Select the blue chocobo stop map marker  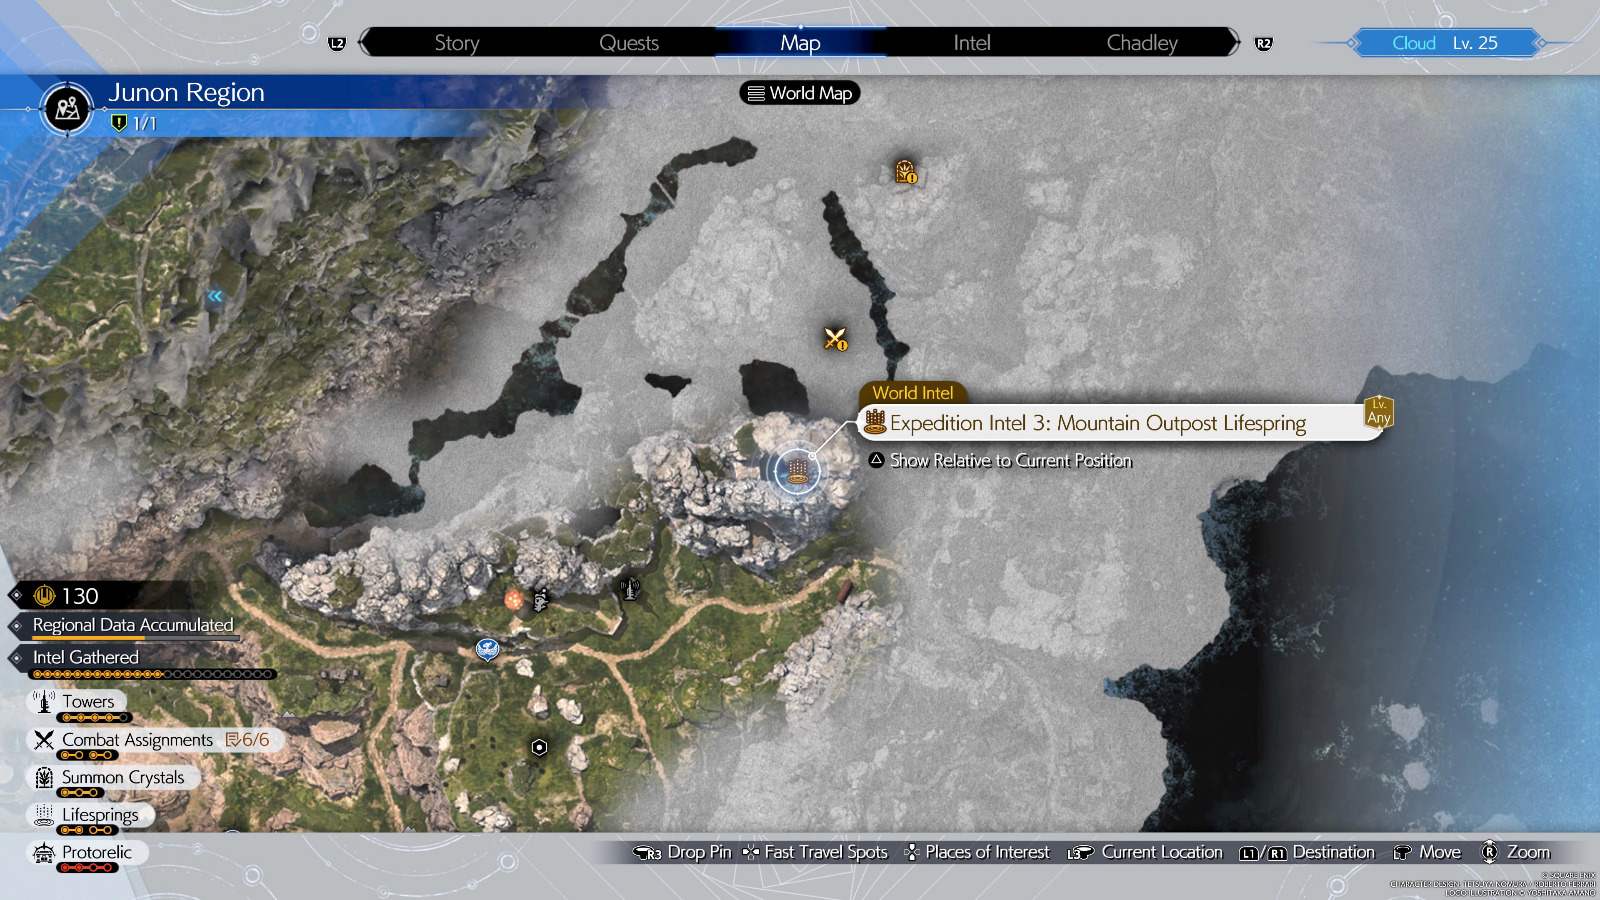(x=487, y=650)
